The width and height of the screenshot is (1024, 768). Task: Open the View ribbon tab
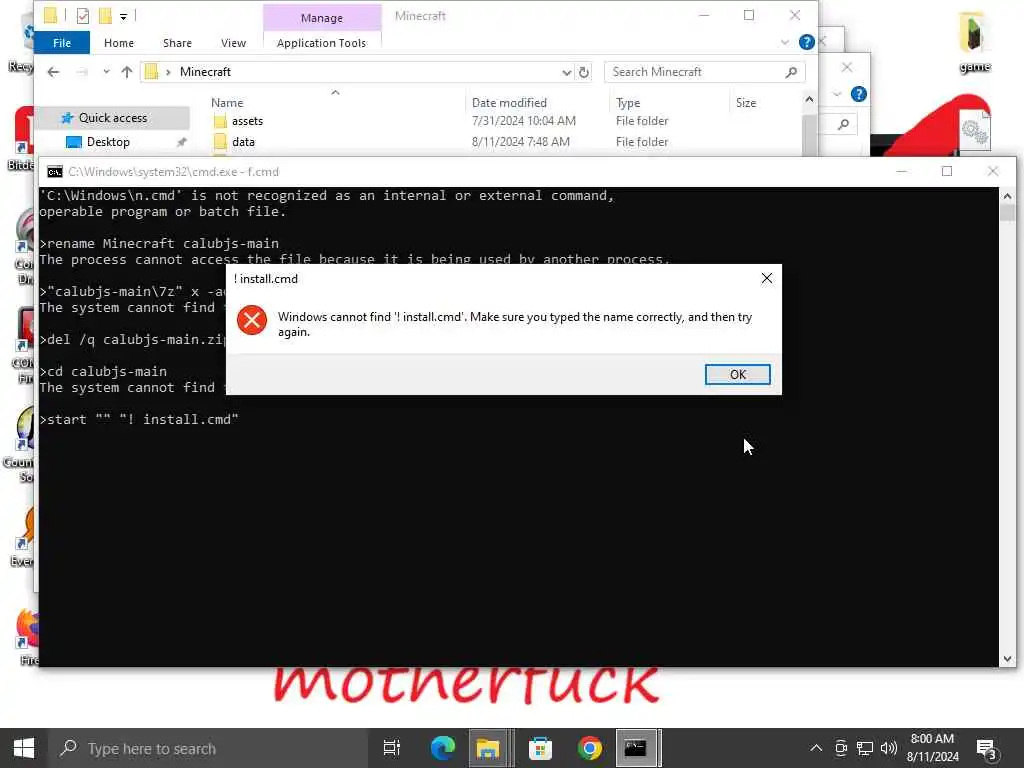tap(233, 43)
